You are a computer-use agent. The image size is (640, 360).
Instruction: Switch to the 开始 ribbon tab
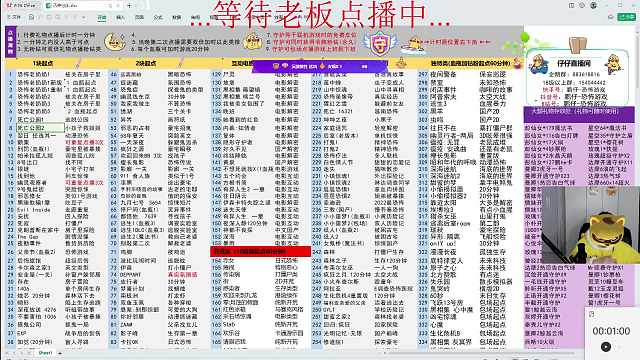(x=102, y=18)
